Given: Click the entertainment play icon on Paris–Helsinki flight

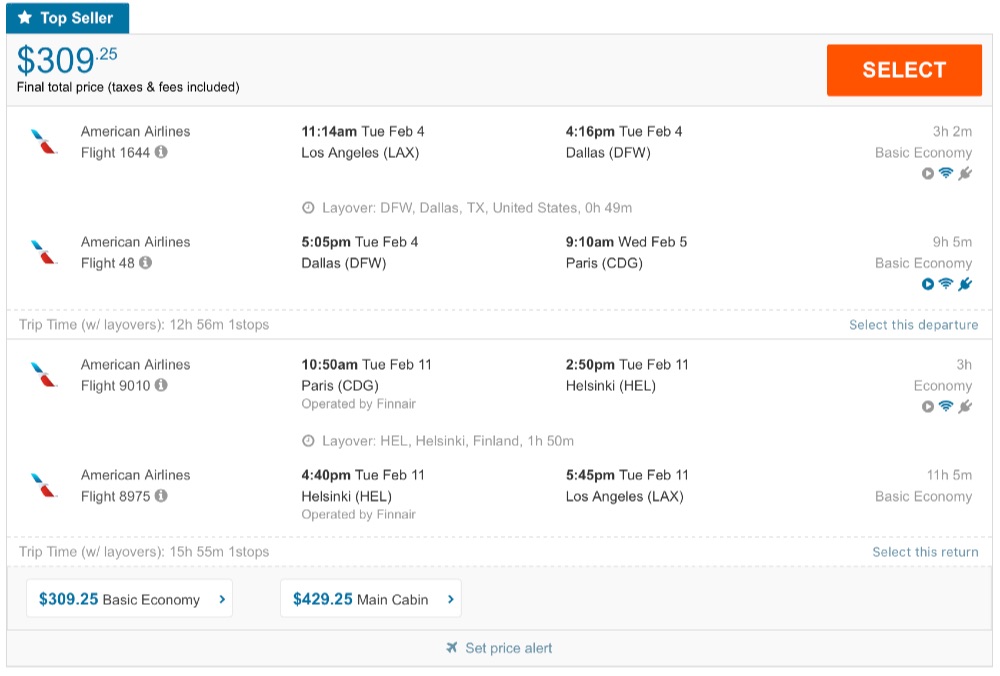Looking at the screenshot, I should 928,407.
